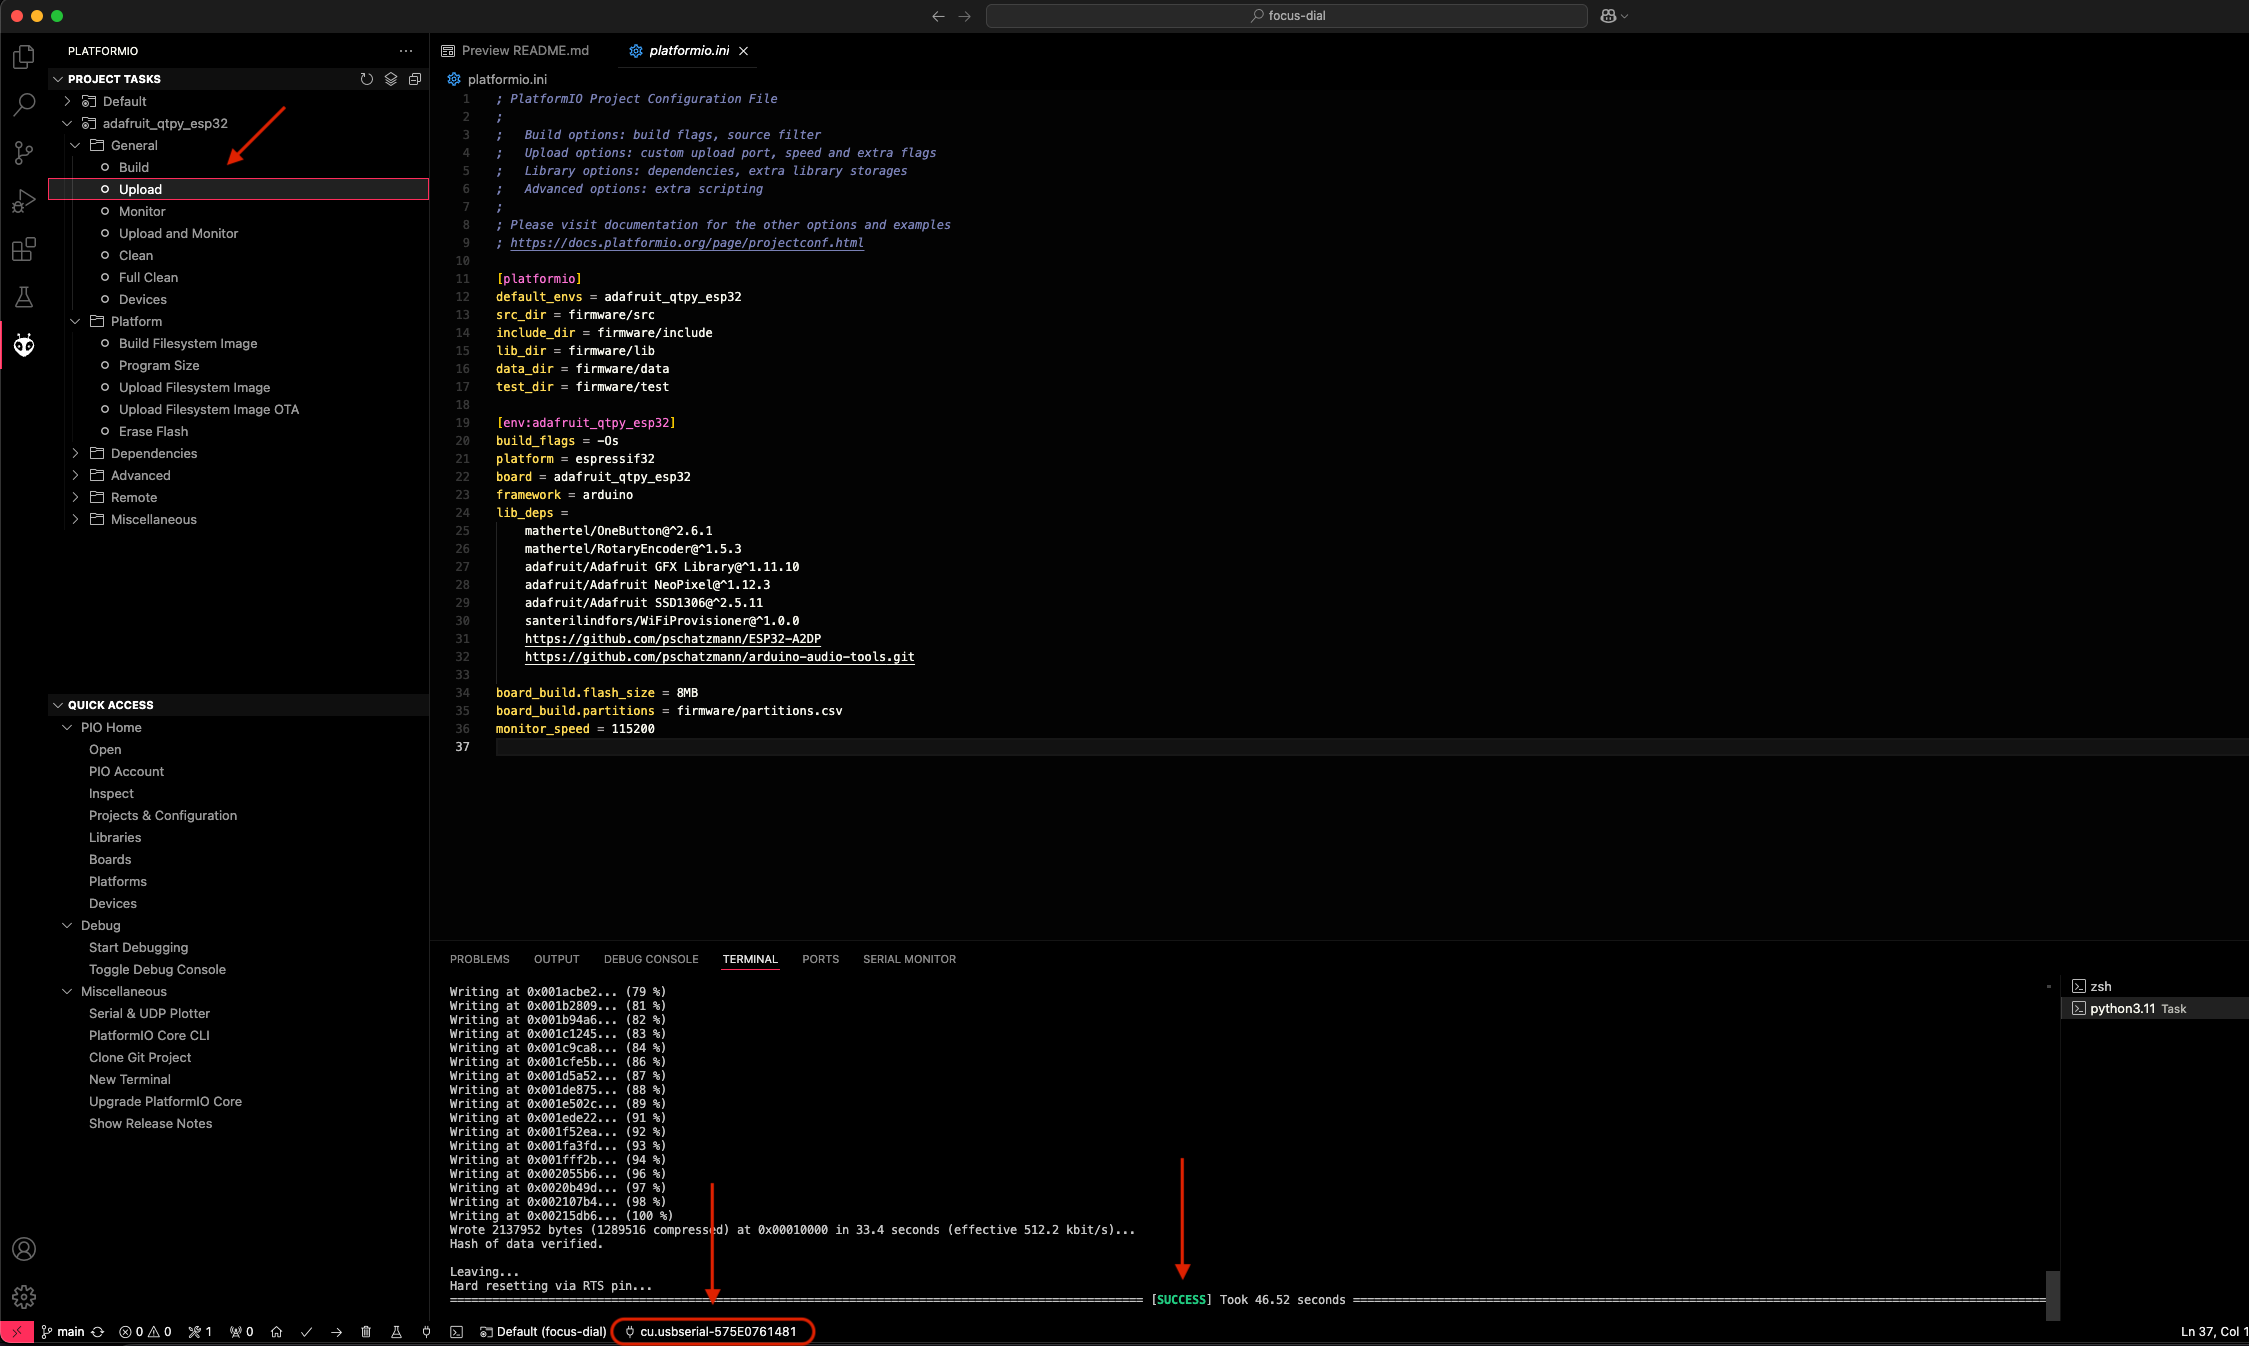
Task: Switch project environment Default (focus-dial)
Action: 543,1332
